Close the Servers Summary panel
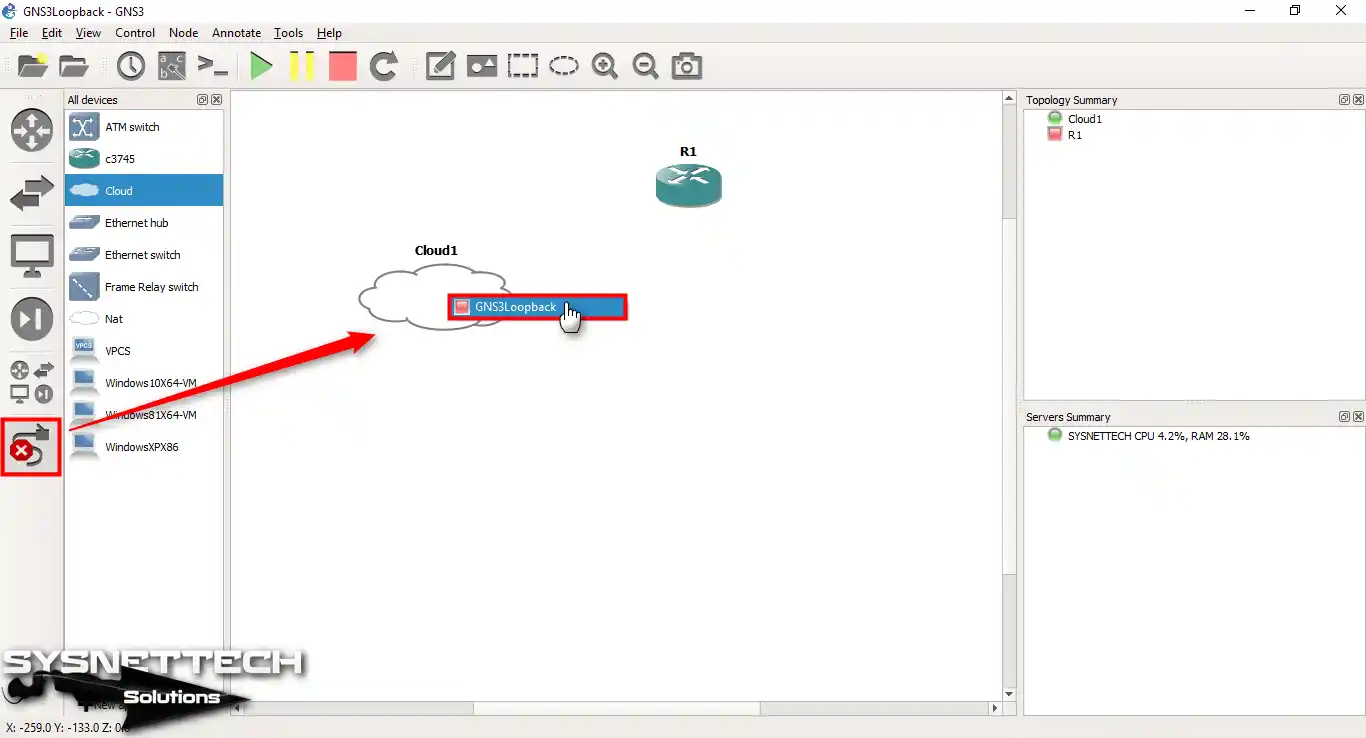Image resolution: width=1366 pixels, height=738 pixels. coord(1357,417)
